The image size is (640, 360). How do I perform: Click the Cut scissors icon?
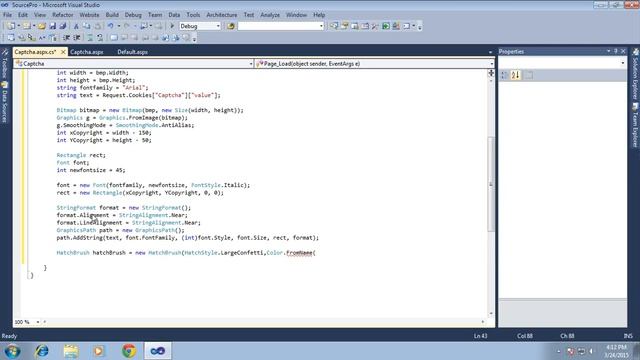click(76, 26)
